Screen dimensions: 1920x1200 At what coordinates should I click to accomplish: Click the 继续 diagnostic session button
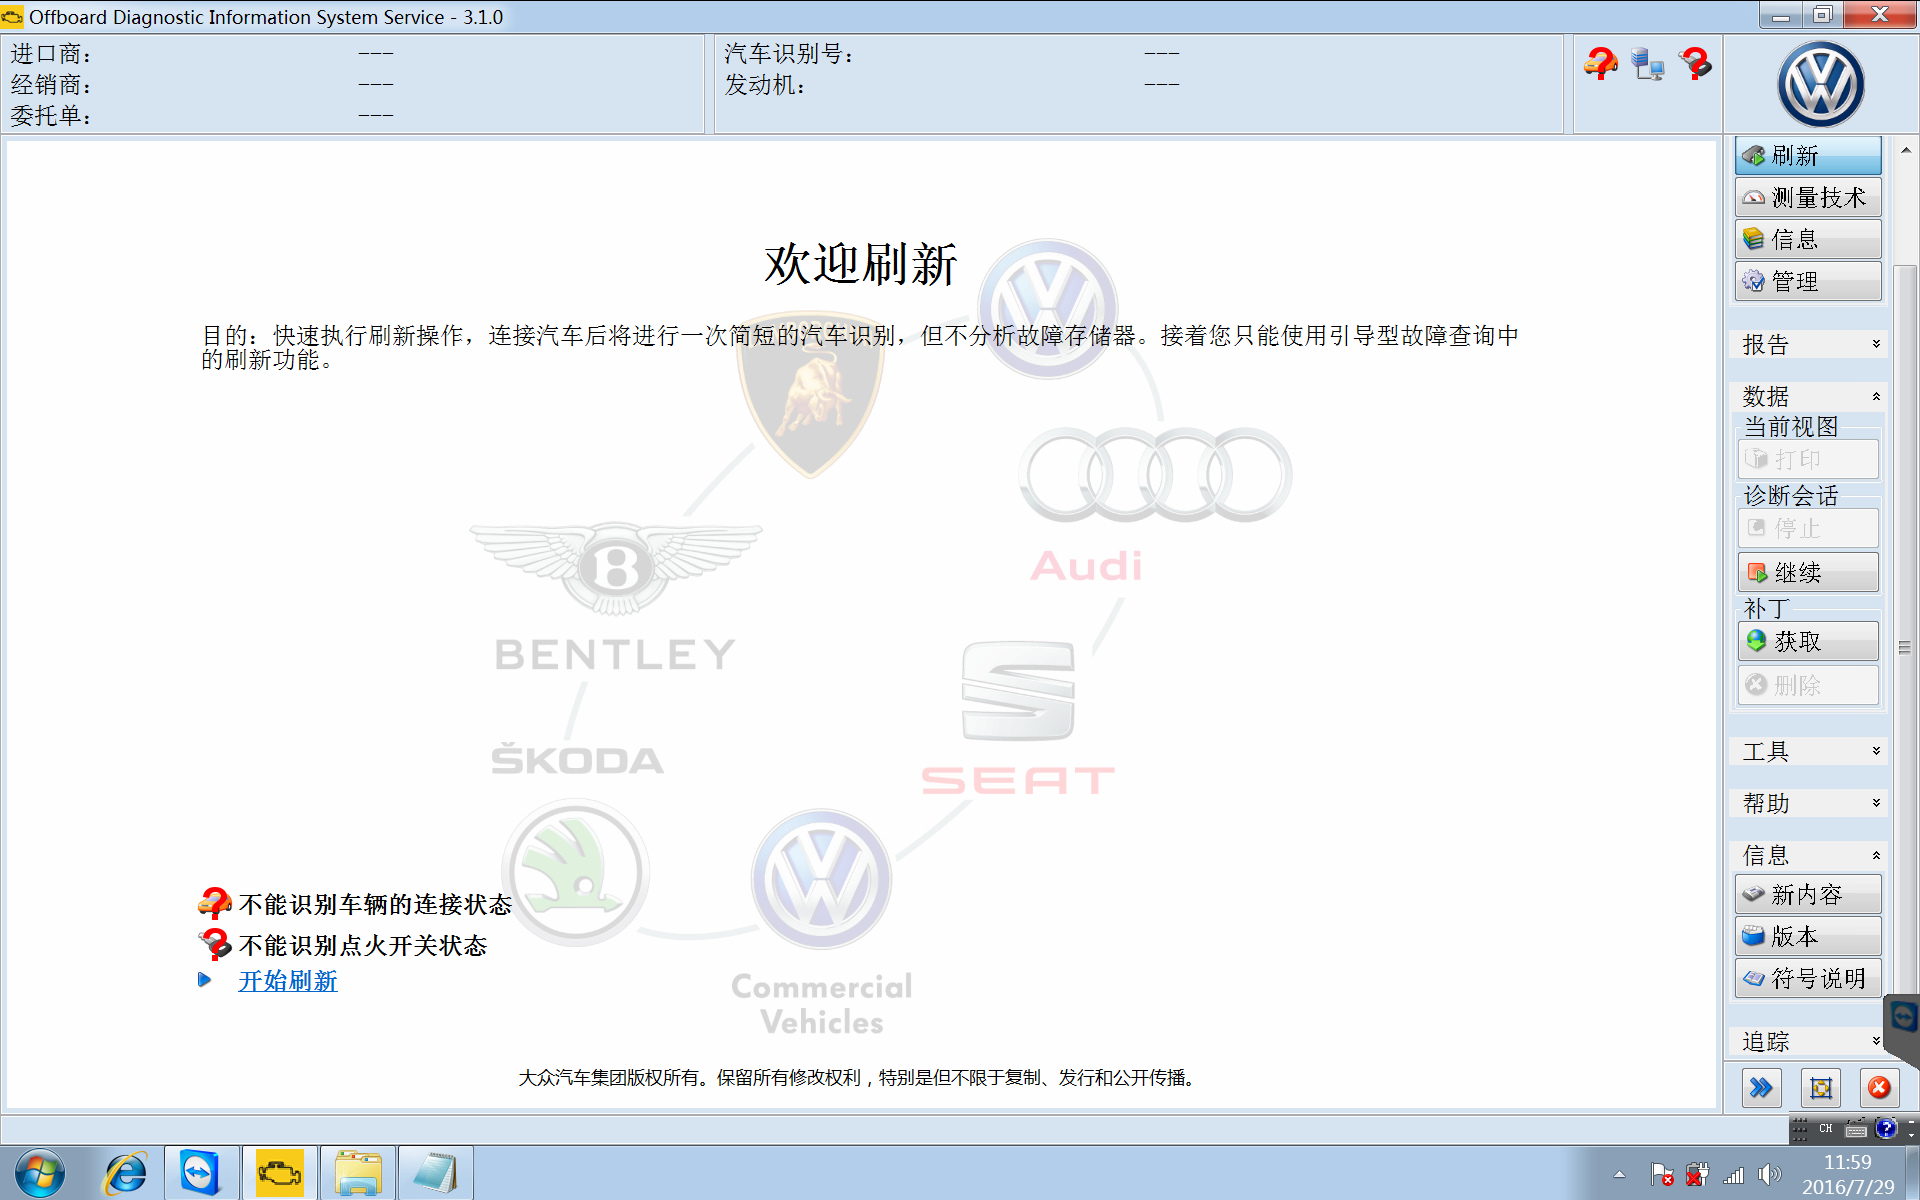pyautogui.click(x=1808, y=572)
